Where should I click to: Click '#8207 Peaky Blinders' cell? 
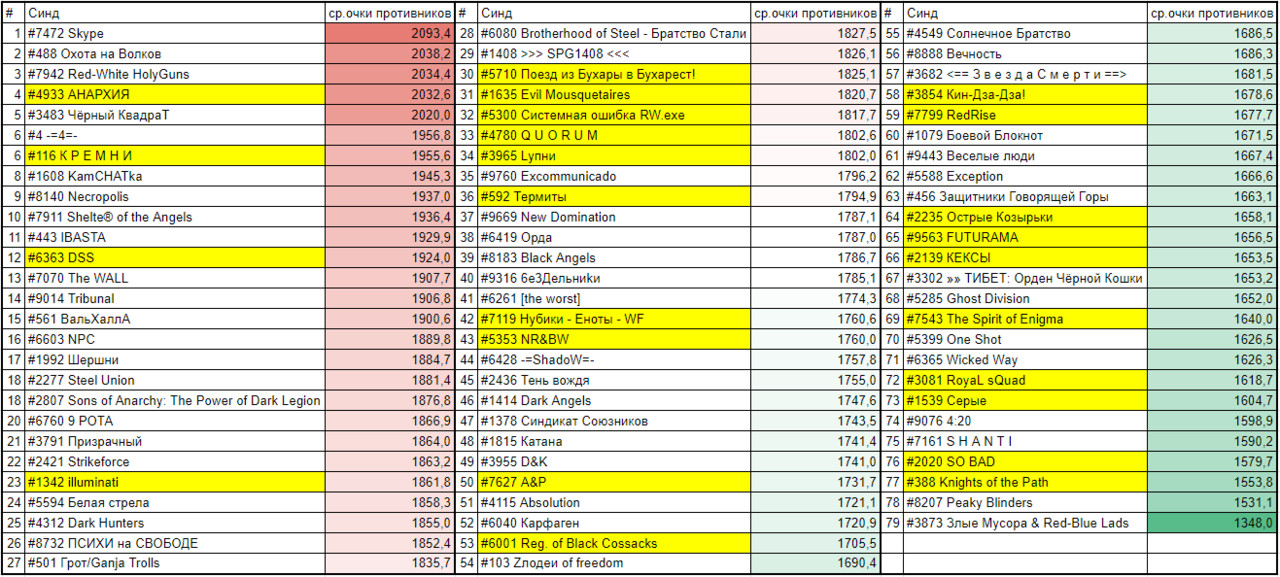click(1025, 502)
